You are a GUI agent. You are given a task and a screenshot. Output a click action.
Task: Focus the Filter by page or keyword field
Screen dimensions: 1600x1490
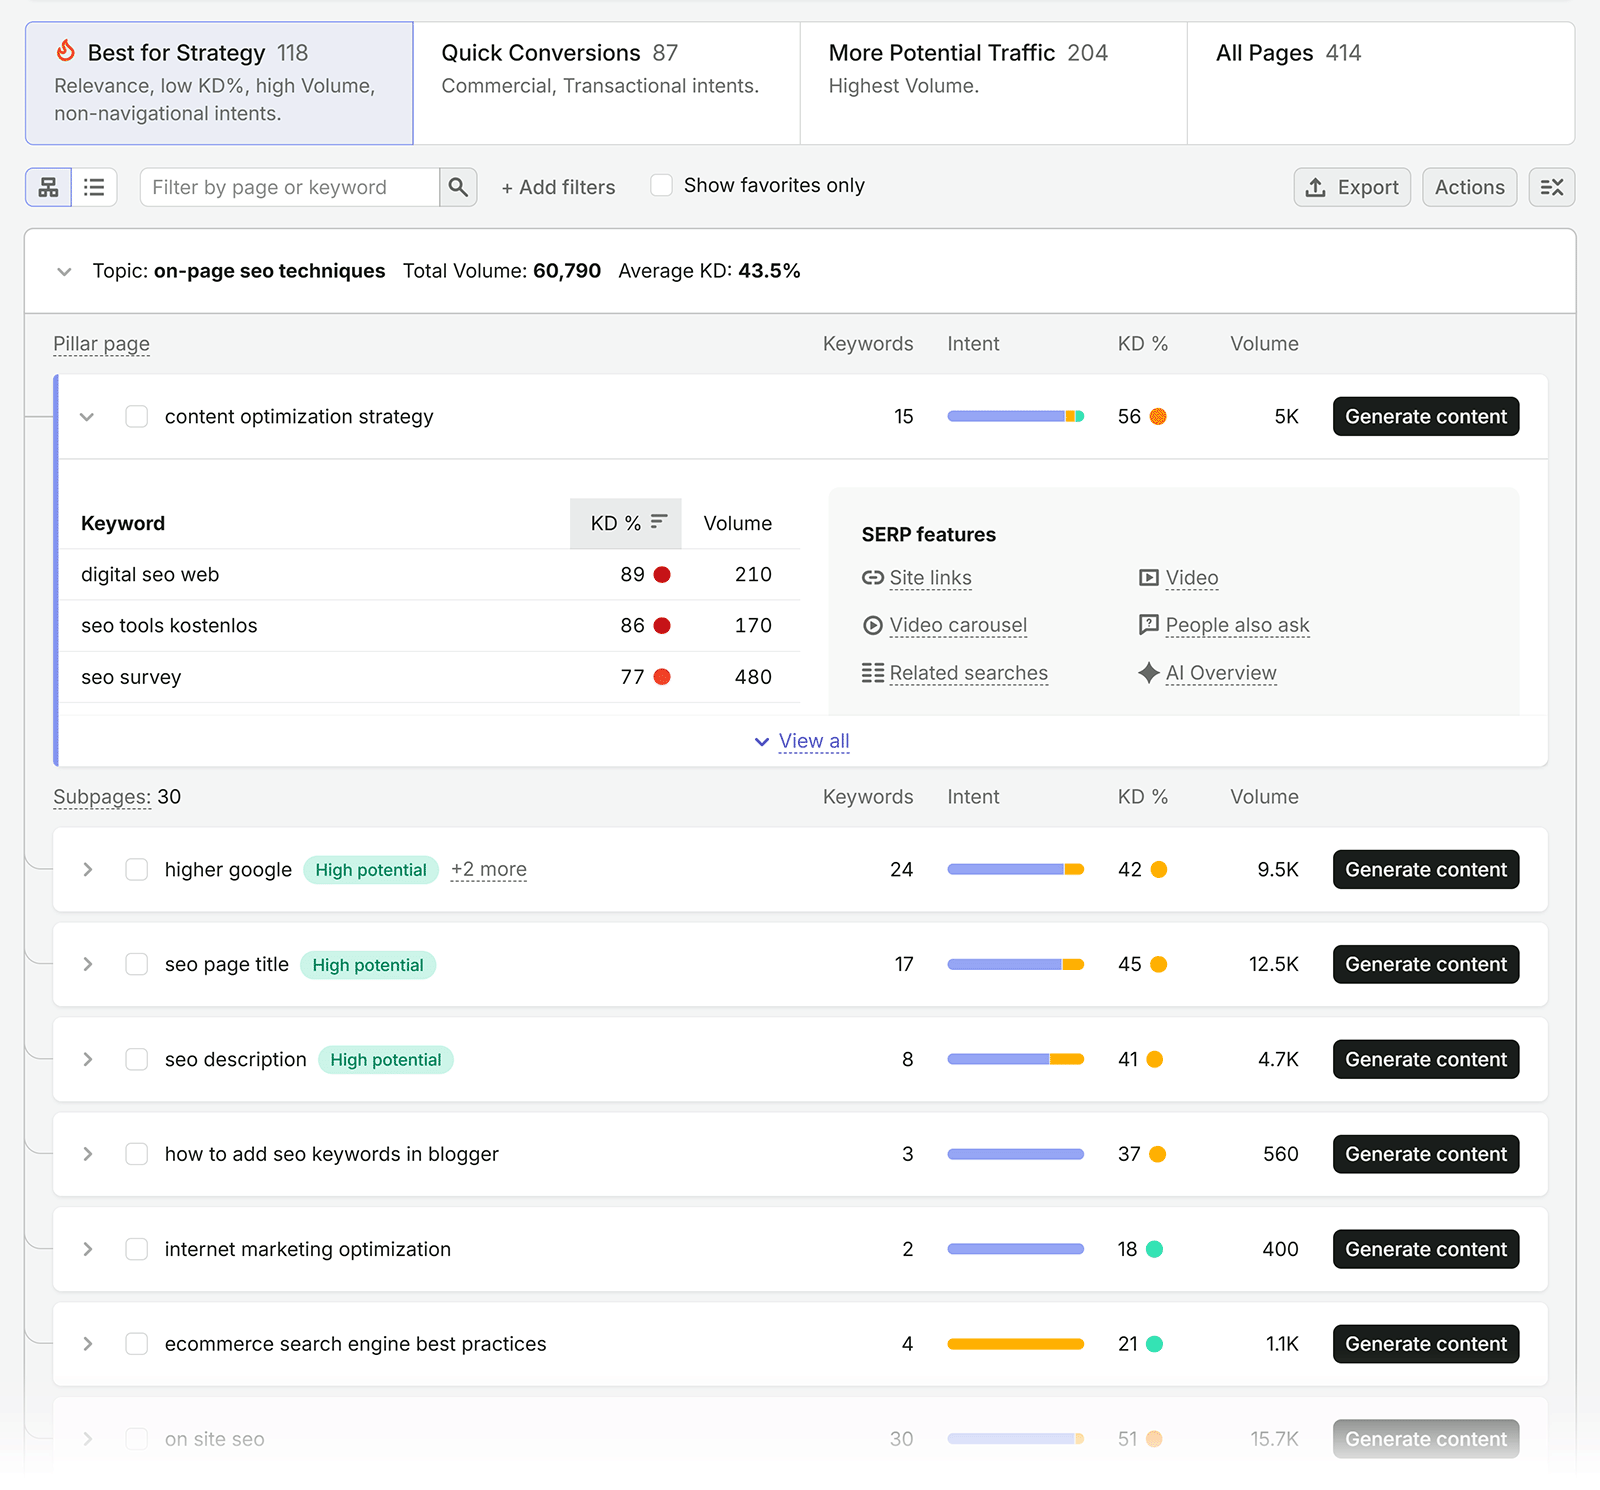290,187
